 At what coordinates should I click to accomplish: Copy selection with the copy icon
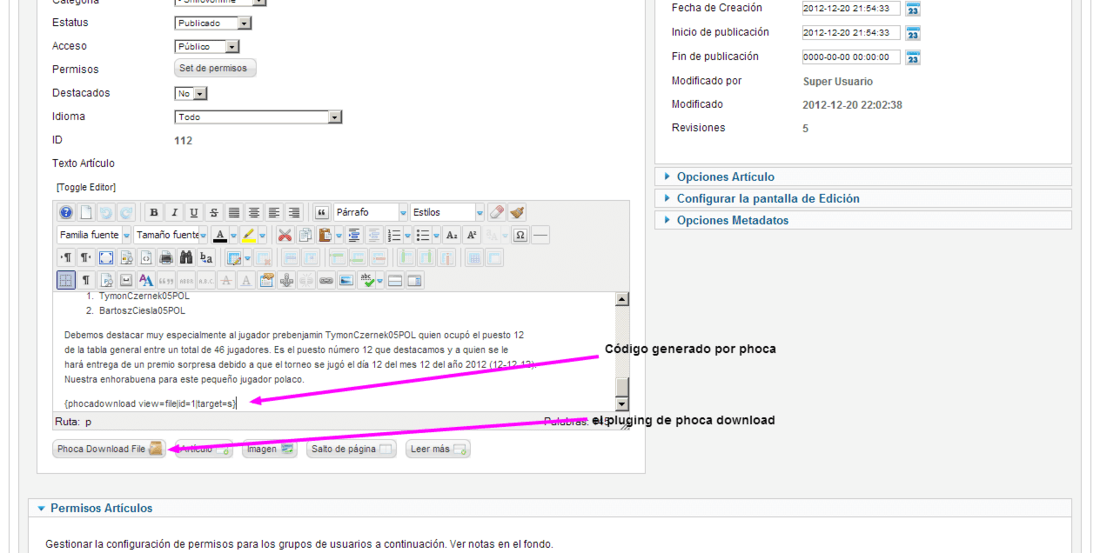point(305,235)
